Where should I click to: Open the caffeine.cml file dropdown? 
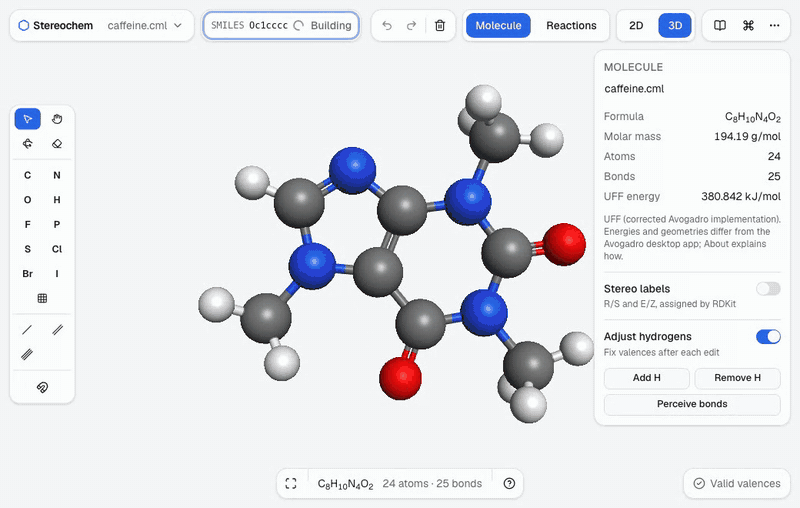click(x=144, y=26)
